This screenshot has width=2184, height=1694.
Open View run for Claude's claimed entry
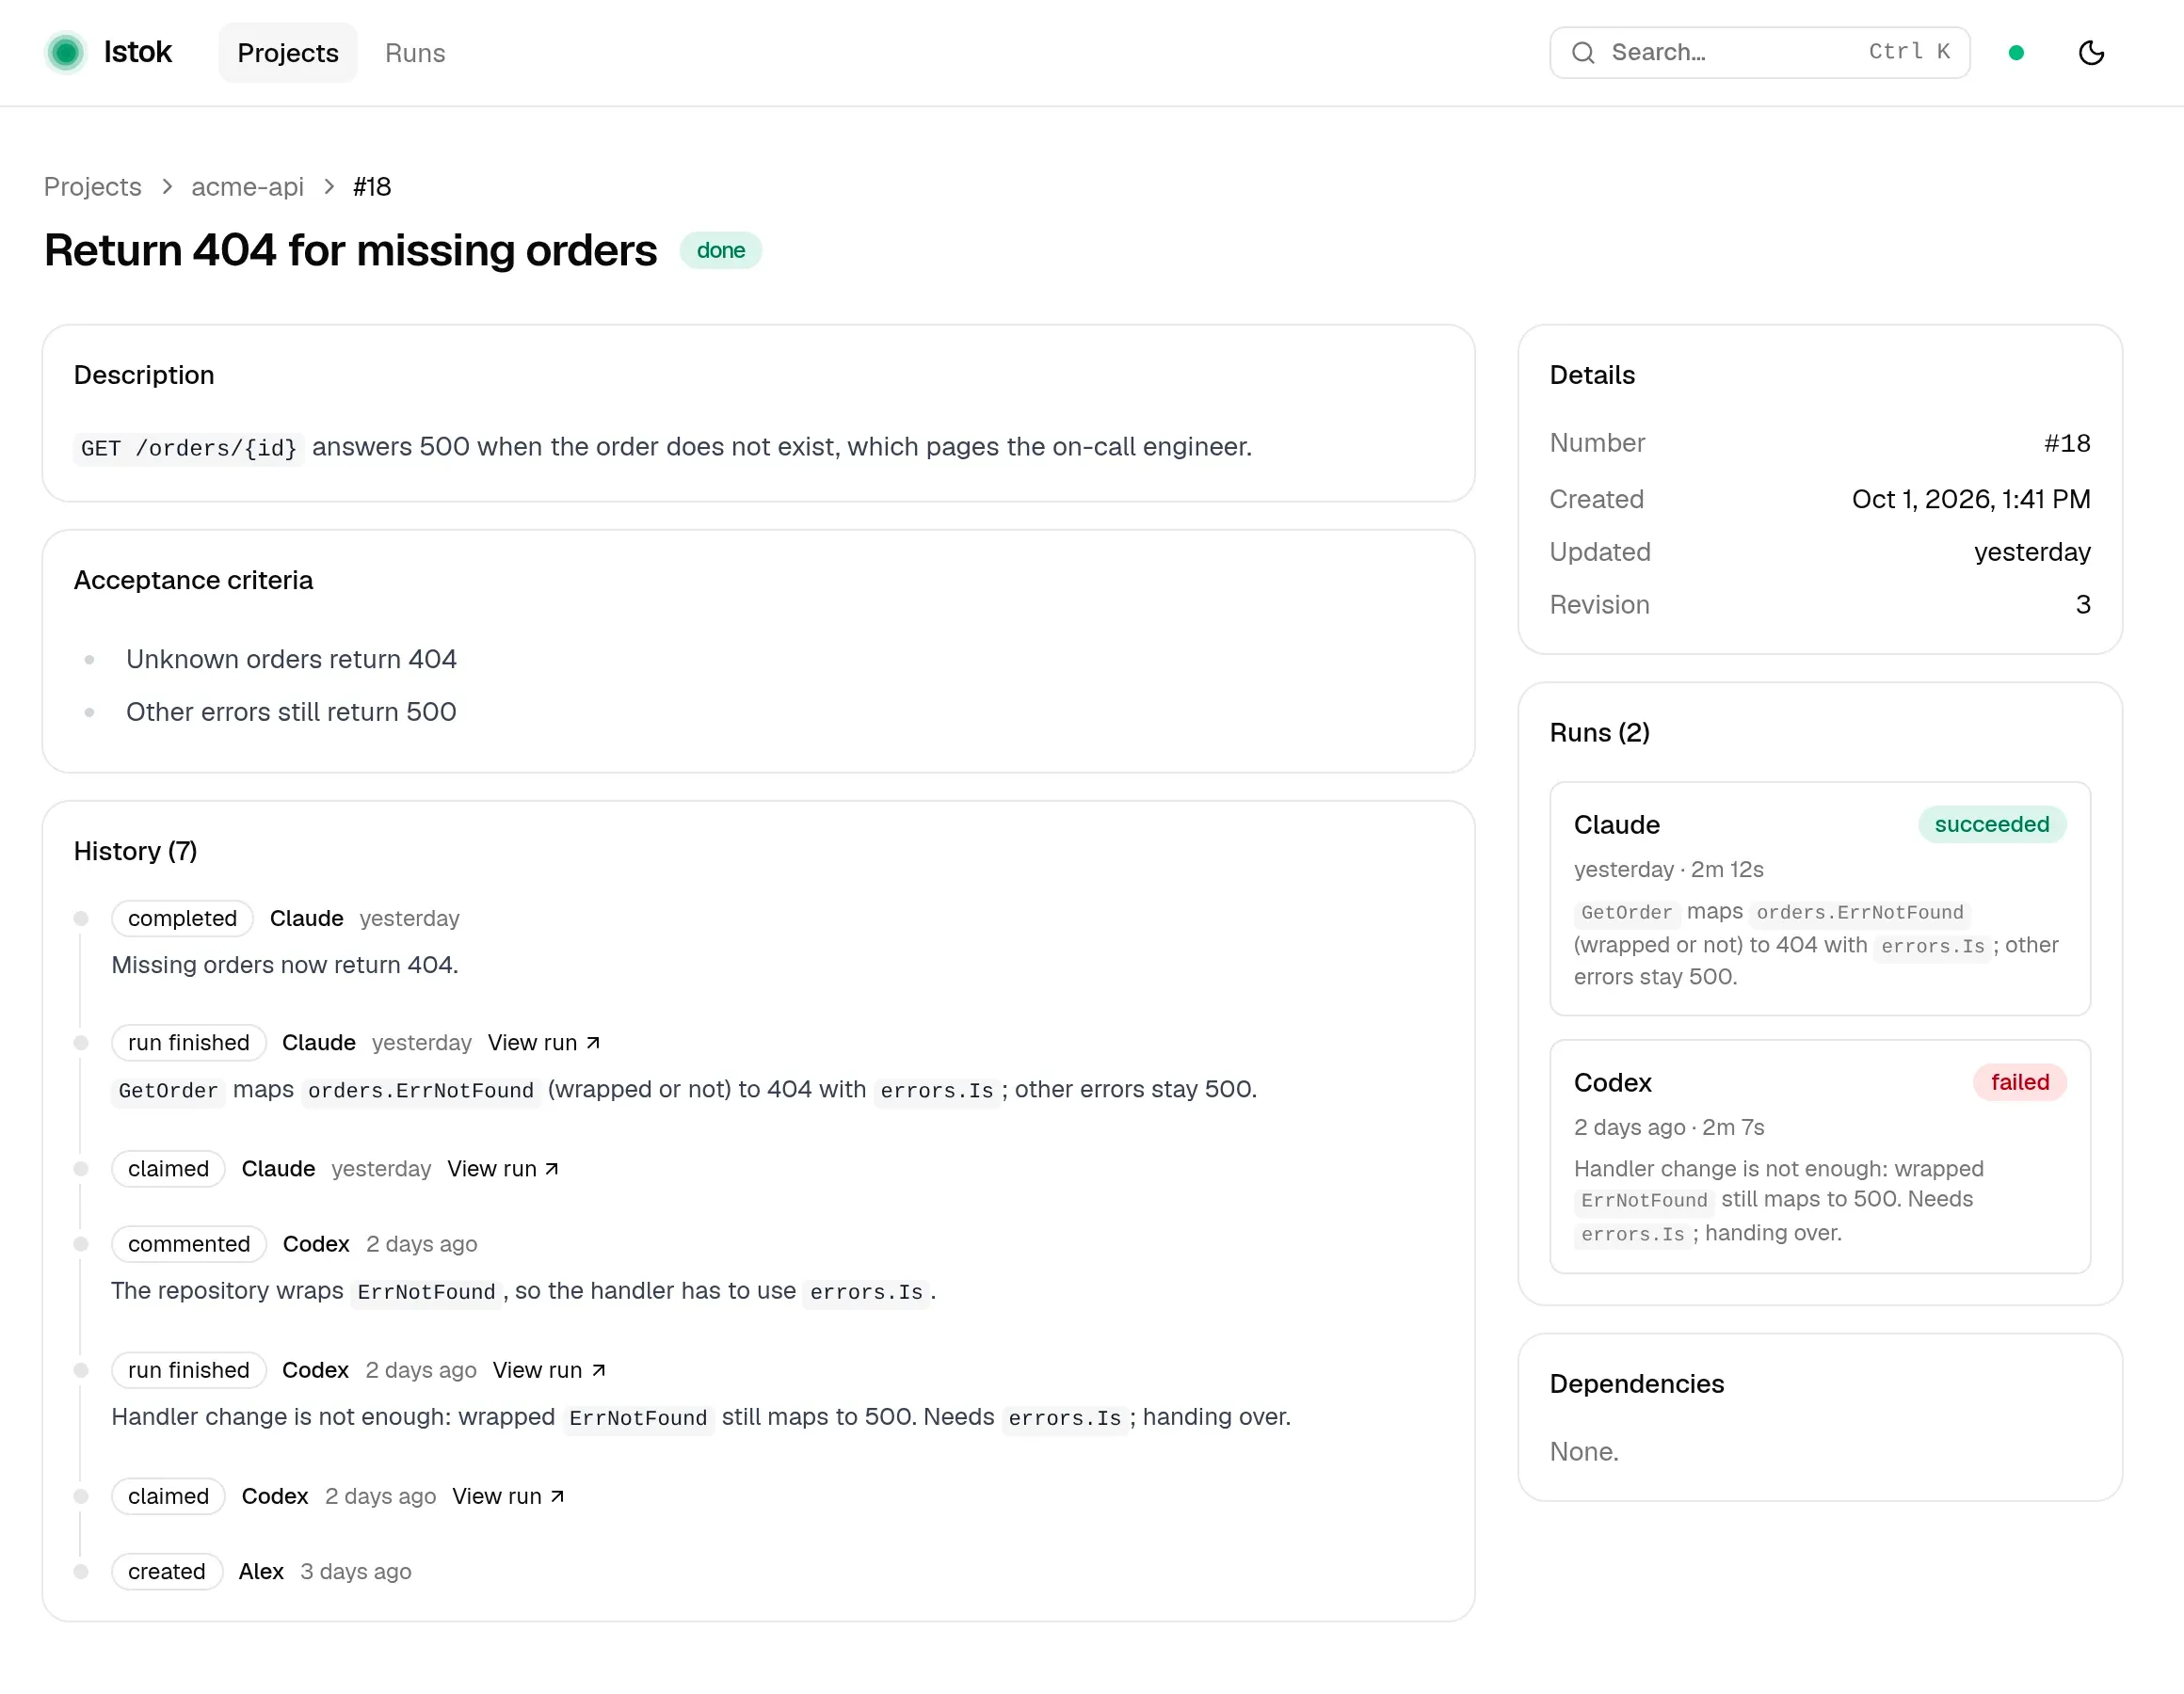[x=503, y=1169]
